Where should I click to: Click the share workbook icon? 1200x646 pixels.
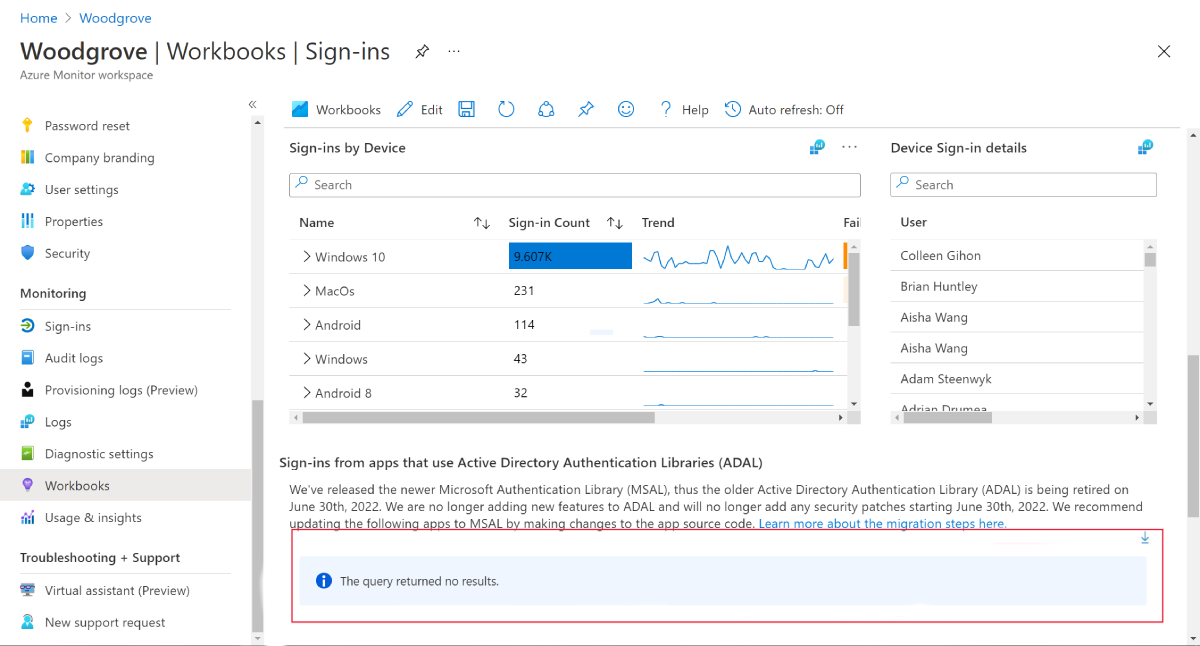click(546, 109)
